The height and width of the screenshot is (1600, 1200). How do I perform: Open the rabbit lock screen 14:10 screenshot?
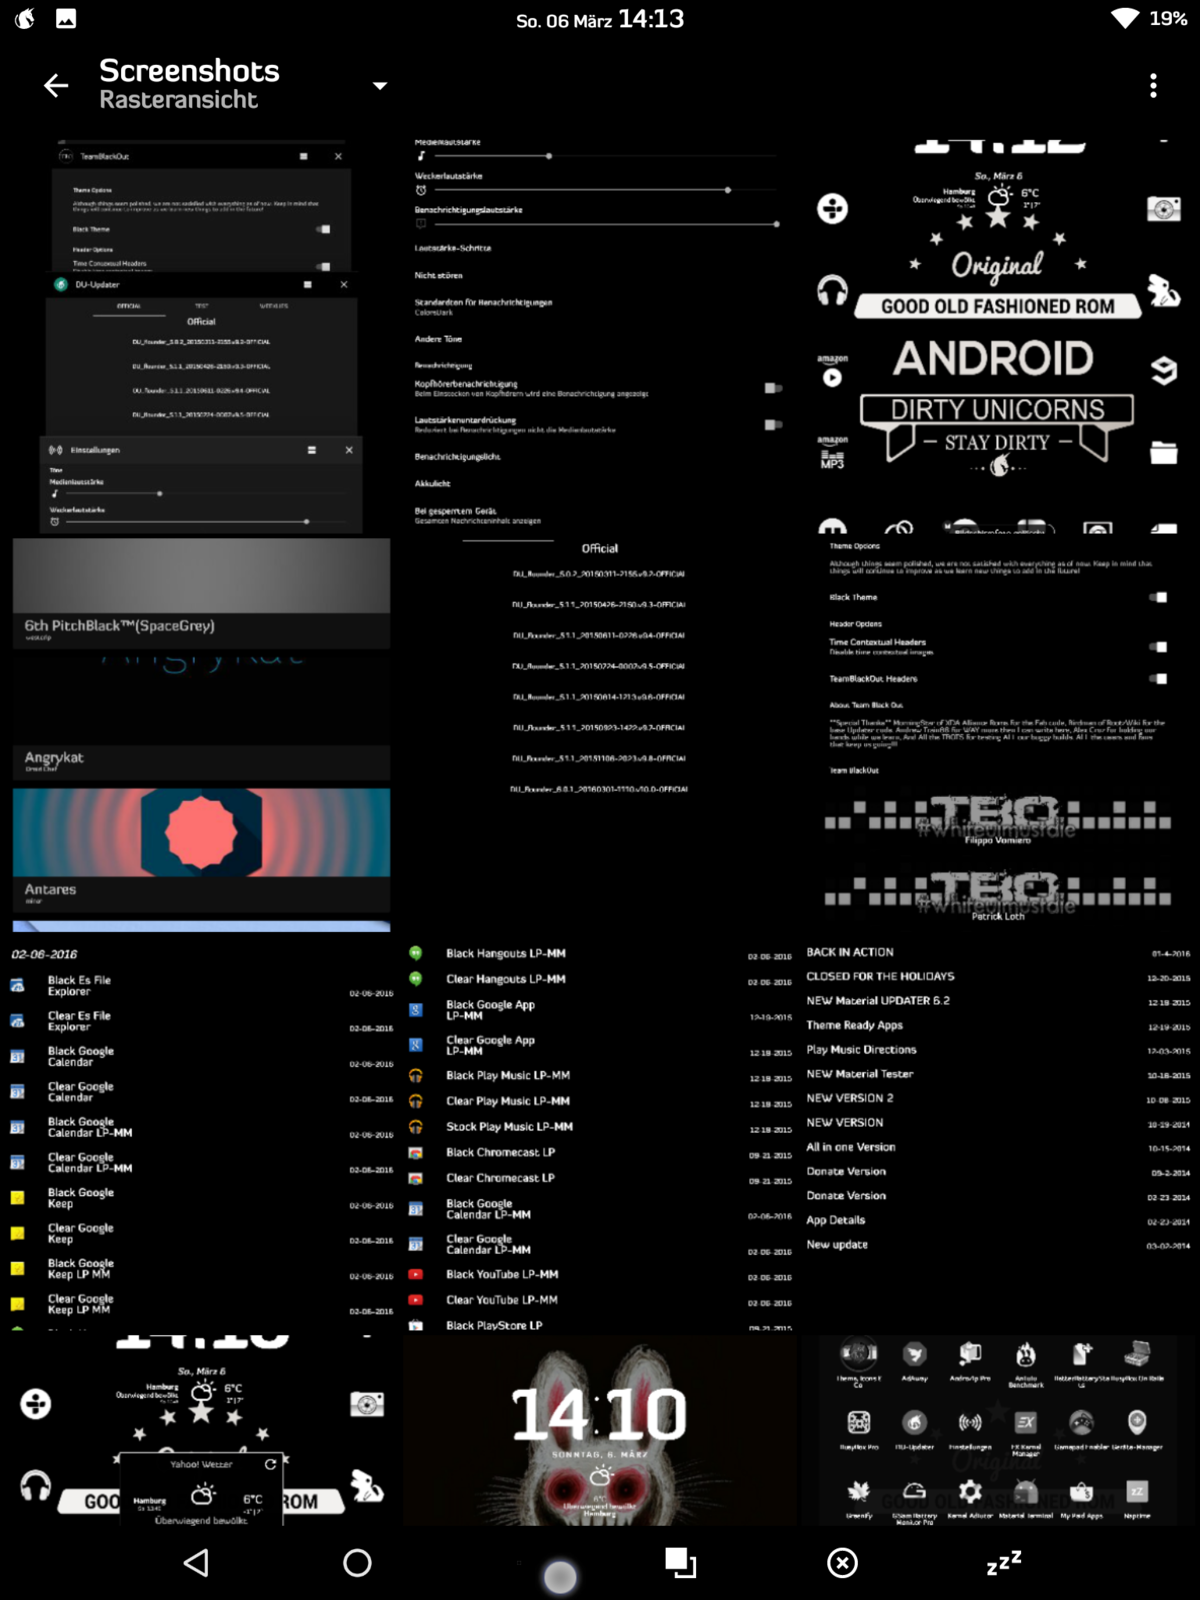pyautogui.click(x=598, y=1430)
